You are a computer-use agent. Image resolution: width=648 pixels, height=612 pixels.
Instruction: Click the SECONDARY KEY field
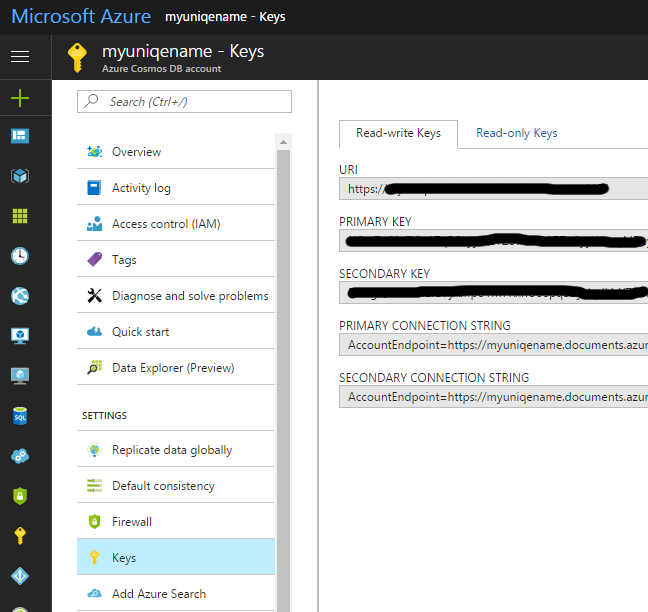click(x=493, y=293)
